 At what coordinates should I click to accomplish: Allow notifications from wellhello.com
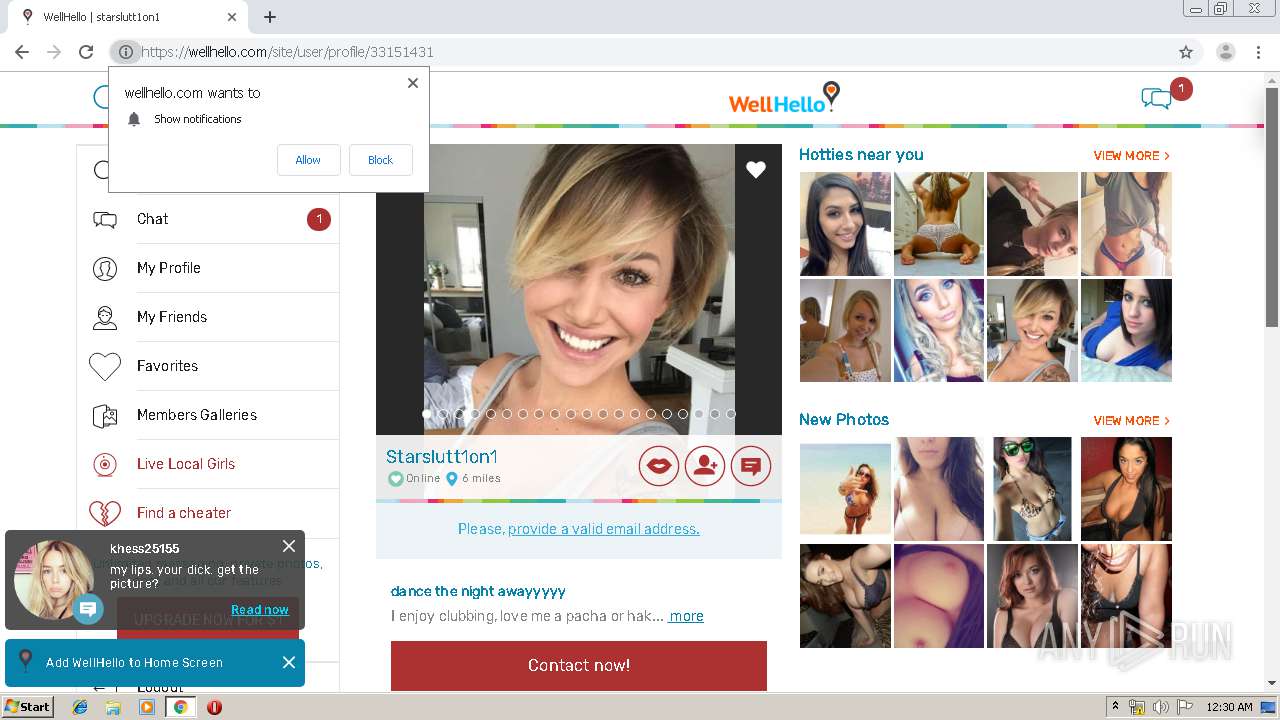308,160
